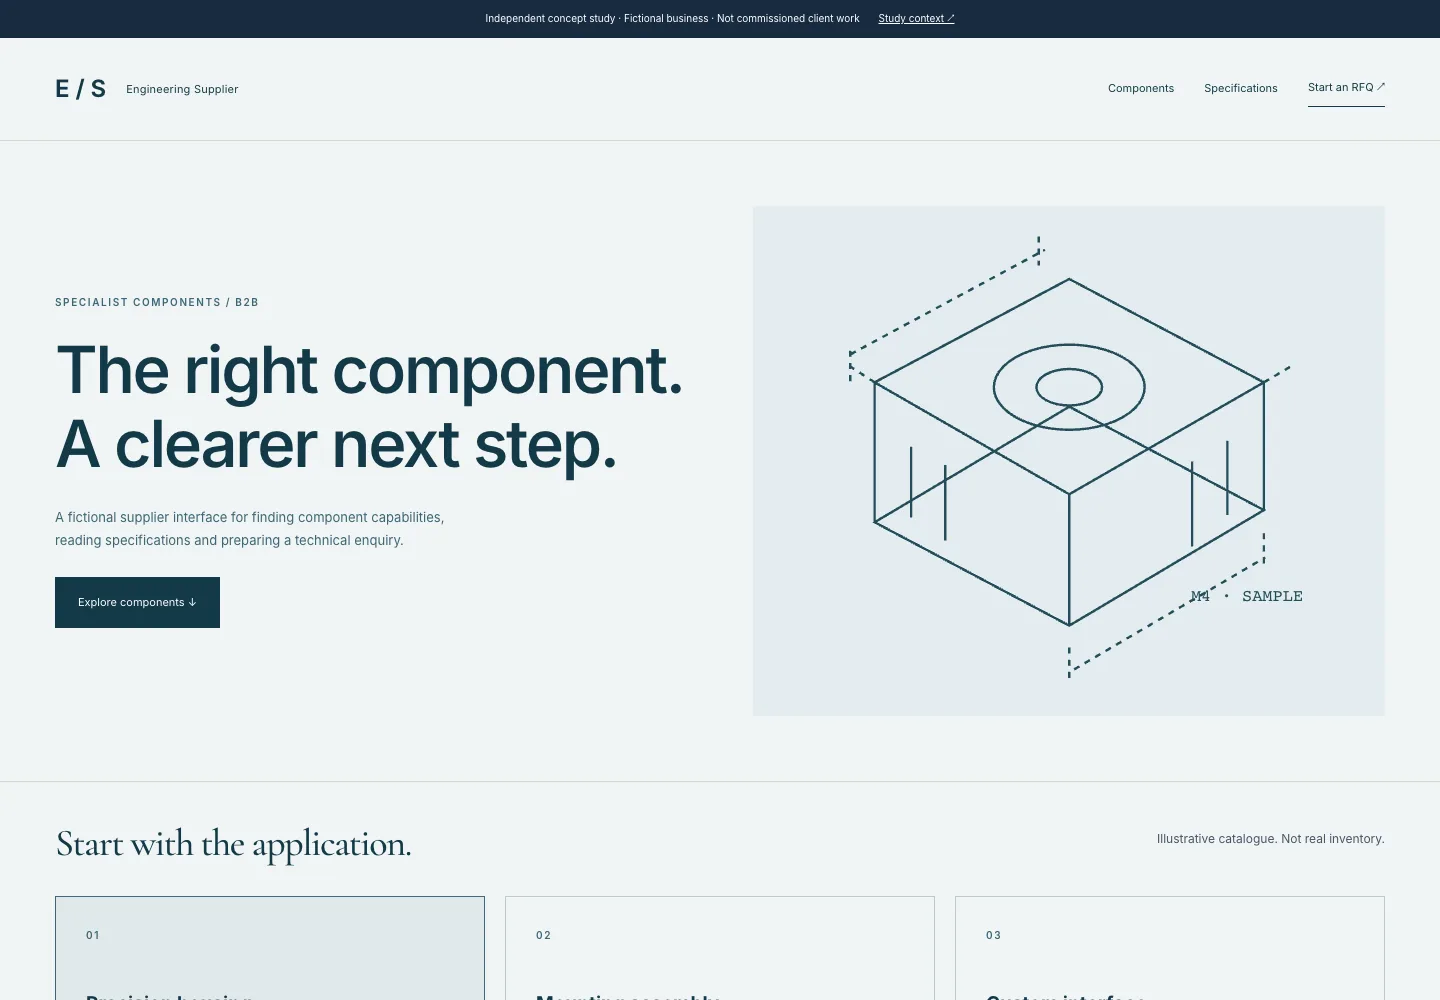Screen dimensions: 1440x1000
Task: Open the Components nav link
Action: tap(1141, 88)
